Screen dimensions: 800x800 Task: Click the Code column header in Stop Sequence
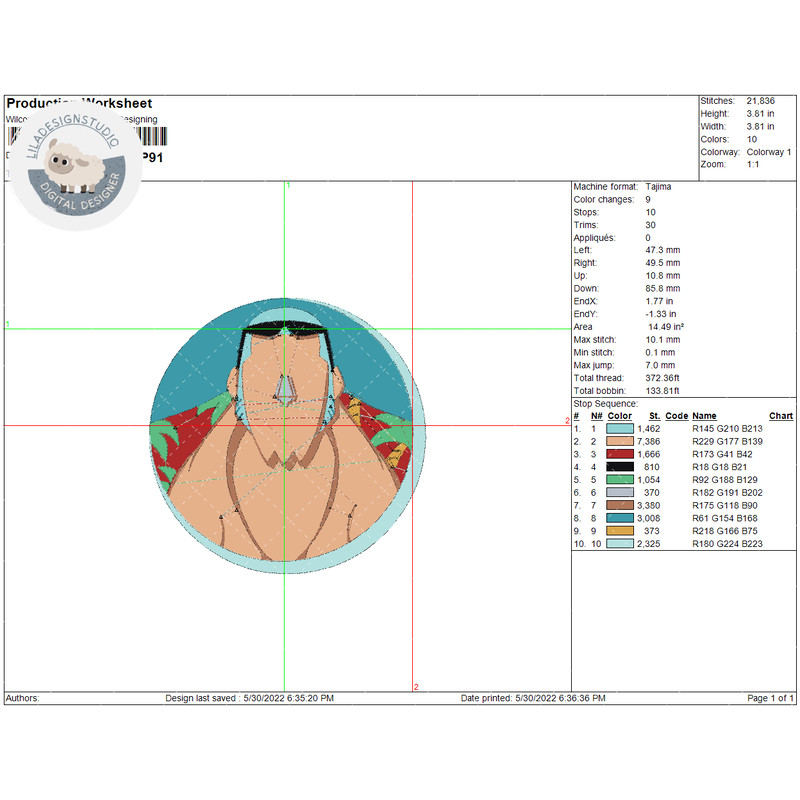click(x=676, y=416)
